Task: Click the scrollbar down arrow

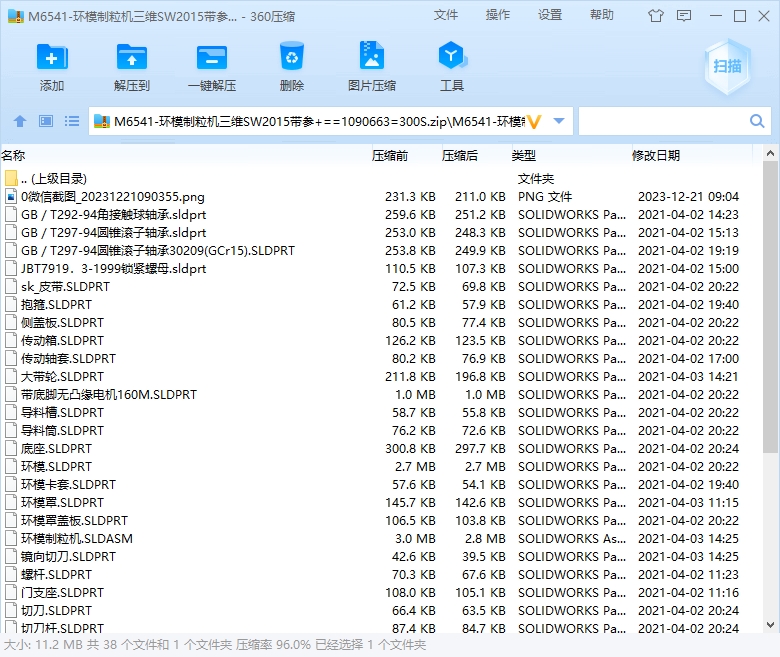Action: [x=770, y=625]
